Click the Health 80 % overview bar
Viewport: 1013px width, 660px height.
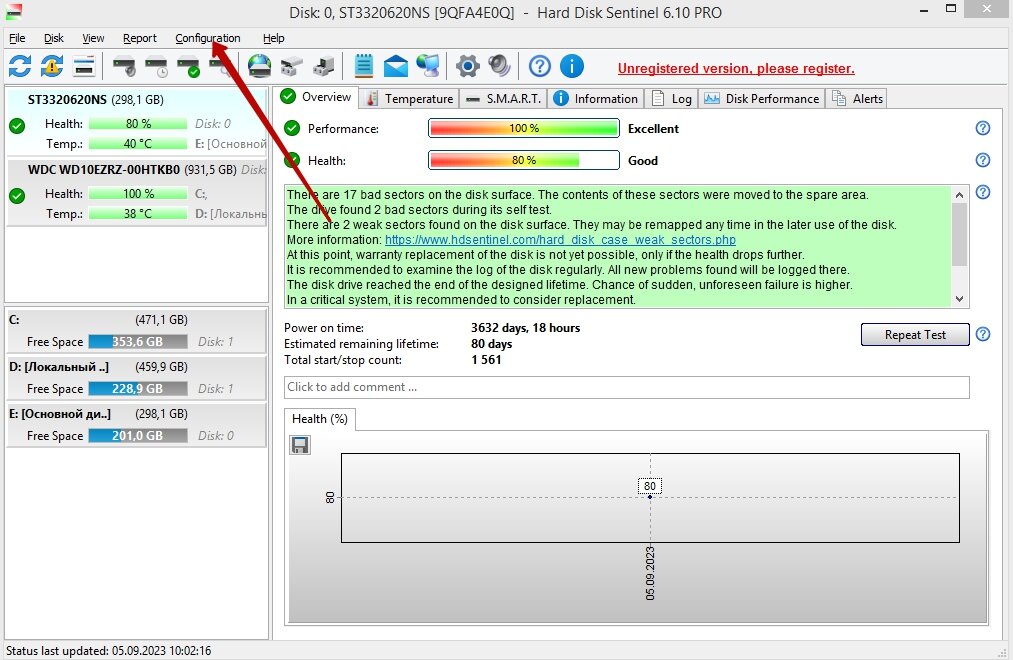click(524, 160)
